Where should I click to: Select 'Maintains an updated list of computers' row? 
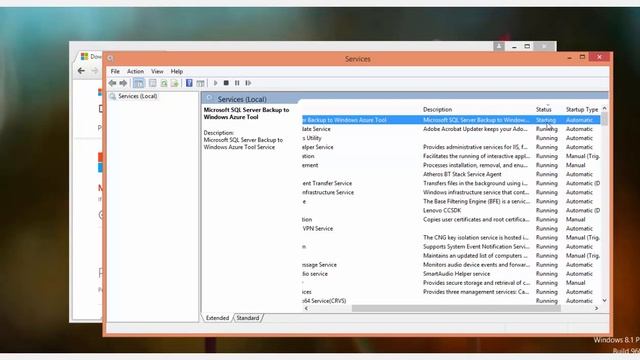tap(451, 256)
